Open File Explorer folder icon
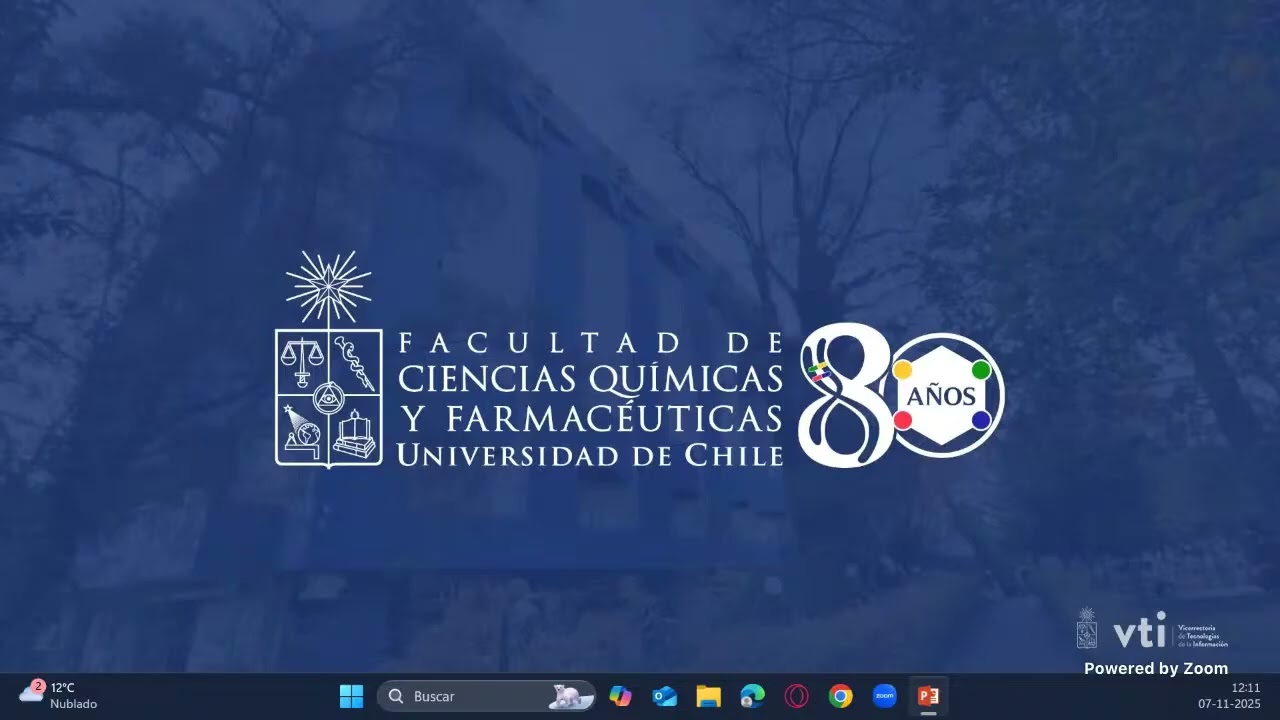Image resolution: width=1280 pixels, height=720 pixels. click(x=709, y=696)
